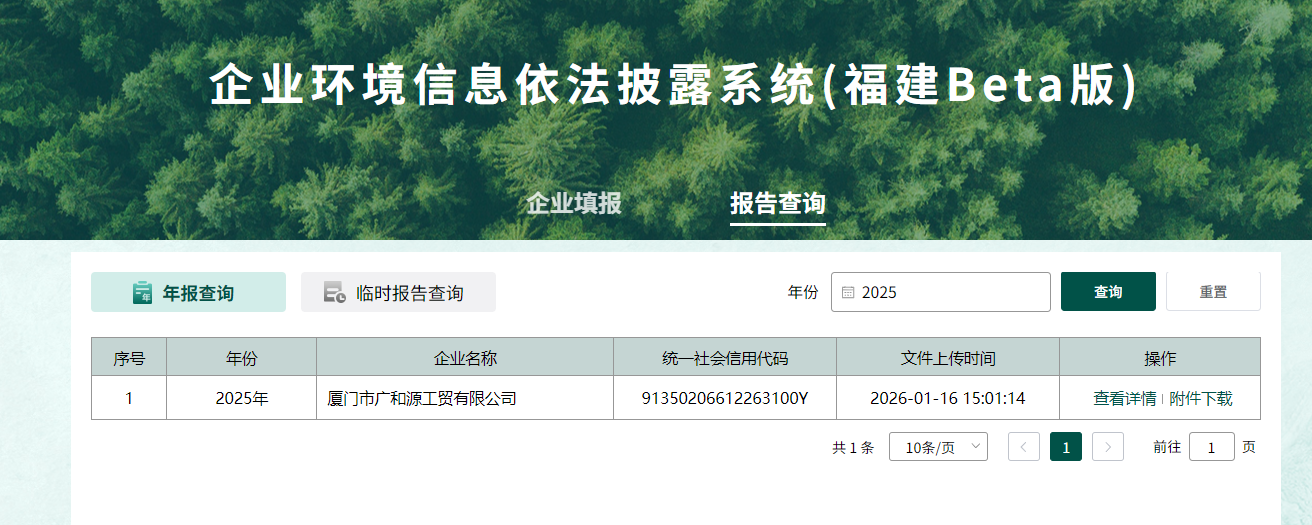This screenshot has height=525, width=1312.
Task: Click the 统一社会信用代码 column header
Action: (x=725, y=357)
